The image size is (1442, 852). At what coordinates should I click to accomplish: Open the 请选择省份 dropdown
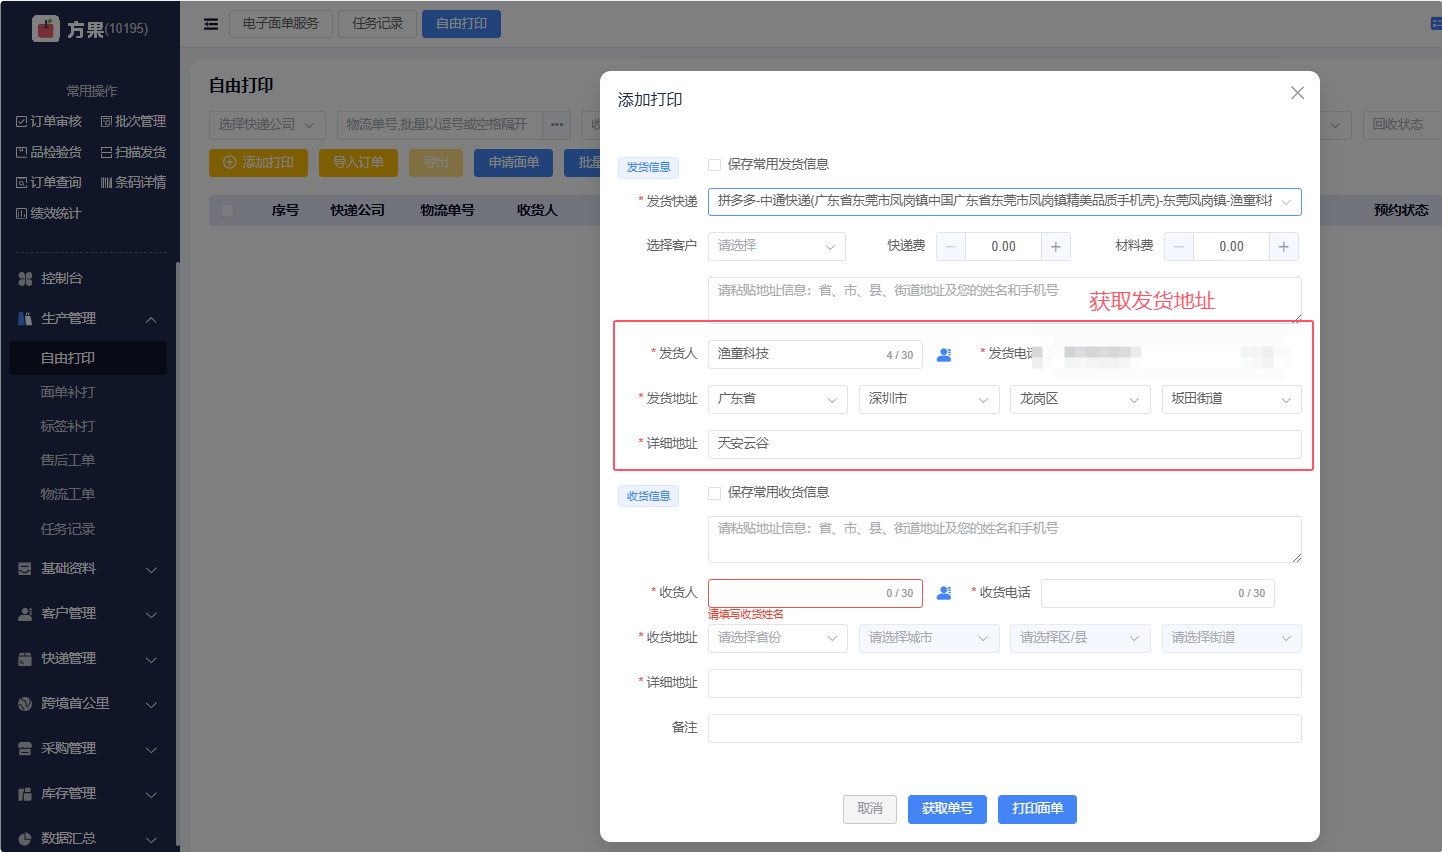pos(777,638)
